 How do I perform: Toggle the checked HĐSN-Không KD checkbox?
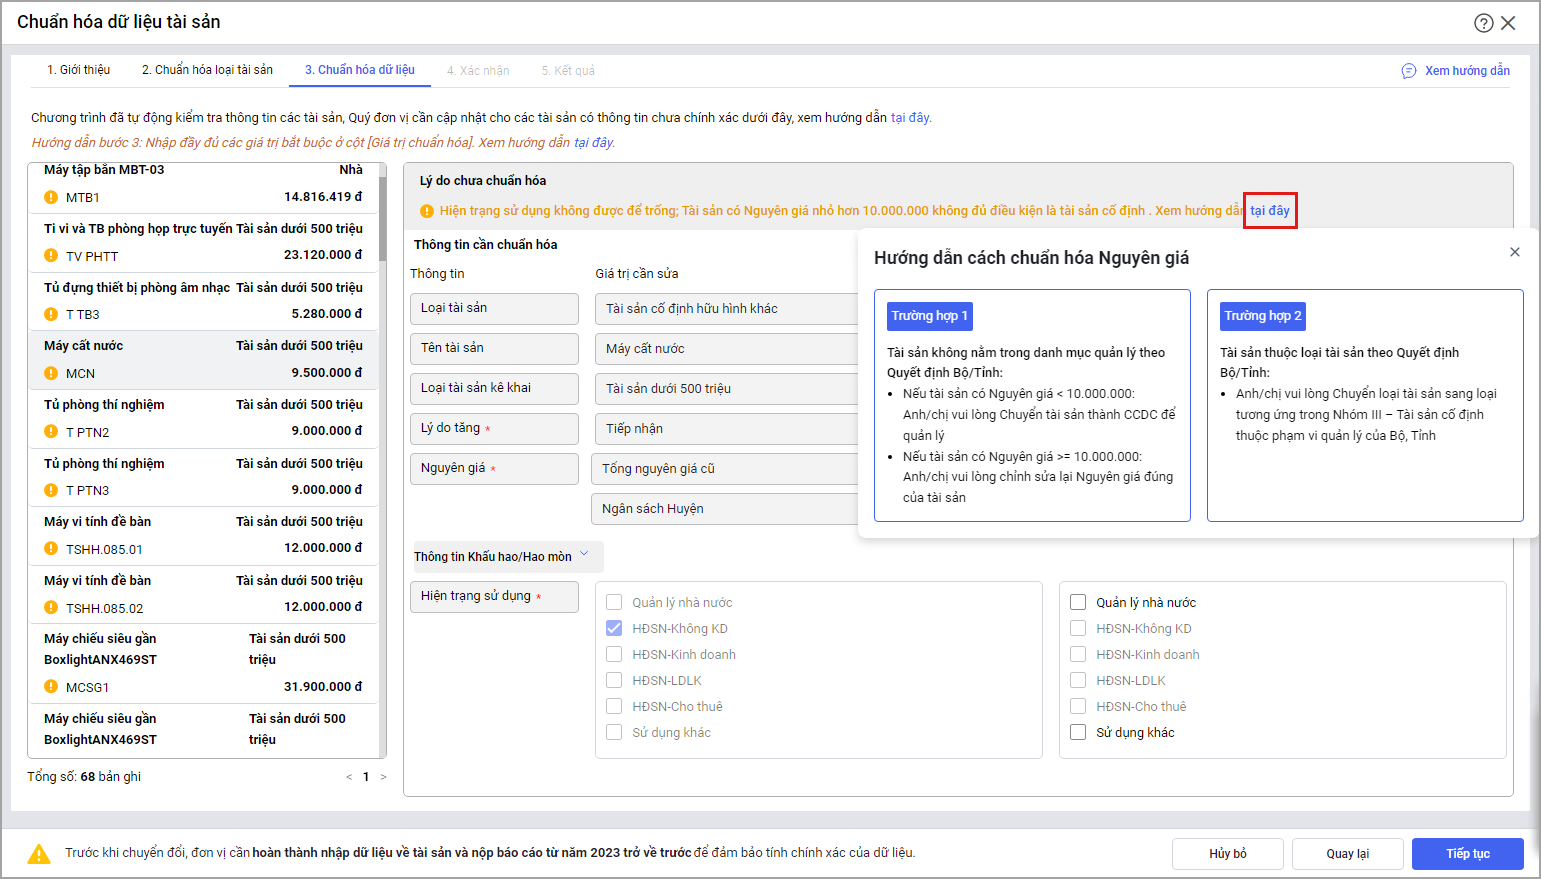[x=614, y=628]
